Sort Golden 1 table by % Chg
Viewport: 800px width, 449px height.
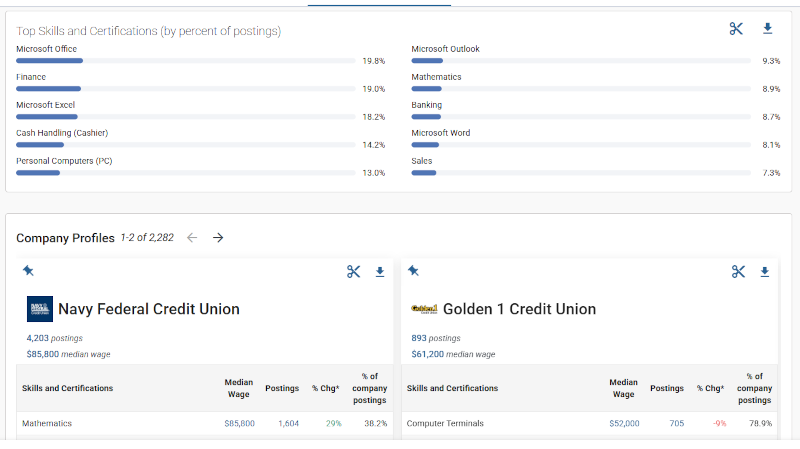pos(710,388)
